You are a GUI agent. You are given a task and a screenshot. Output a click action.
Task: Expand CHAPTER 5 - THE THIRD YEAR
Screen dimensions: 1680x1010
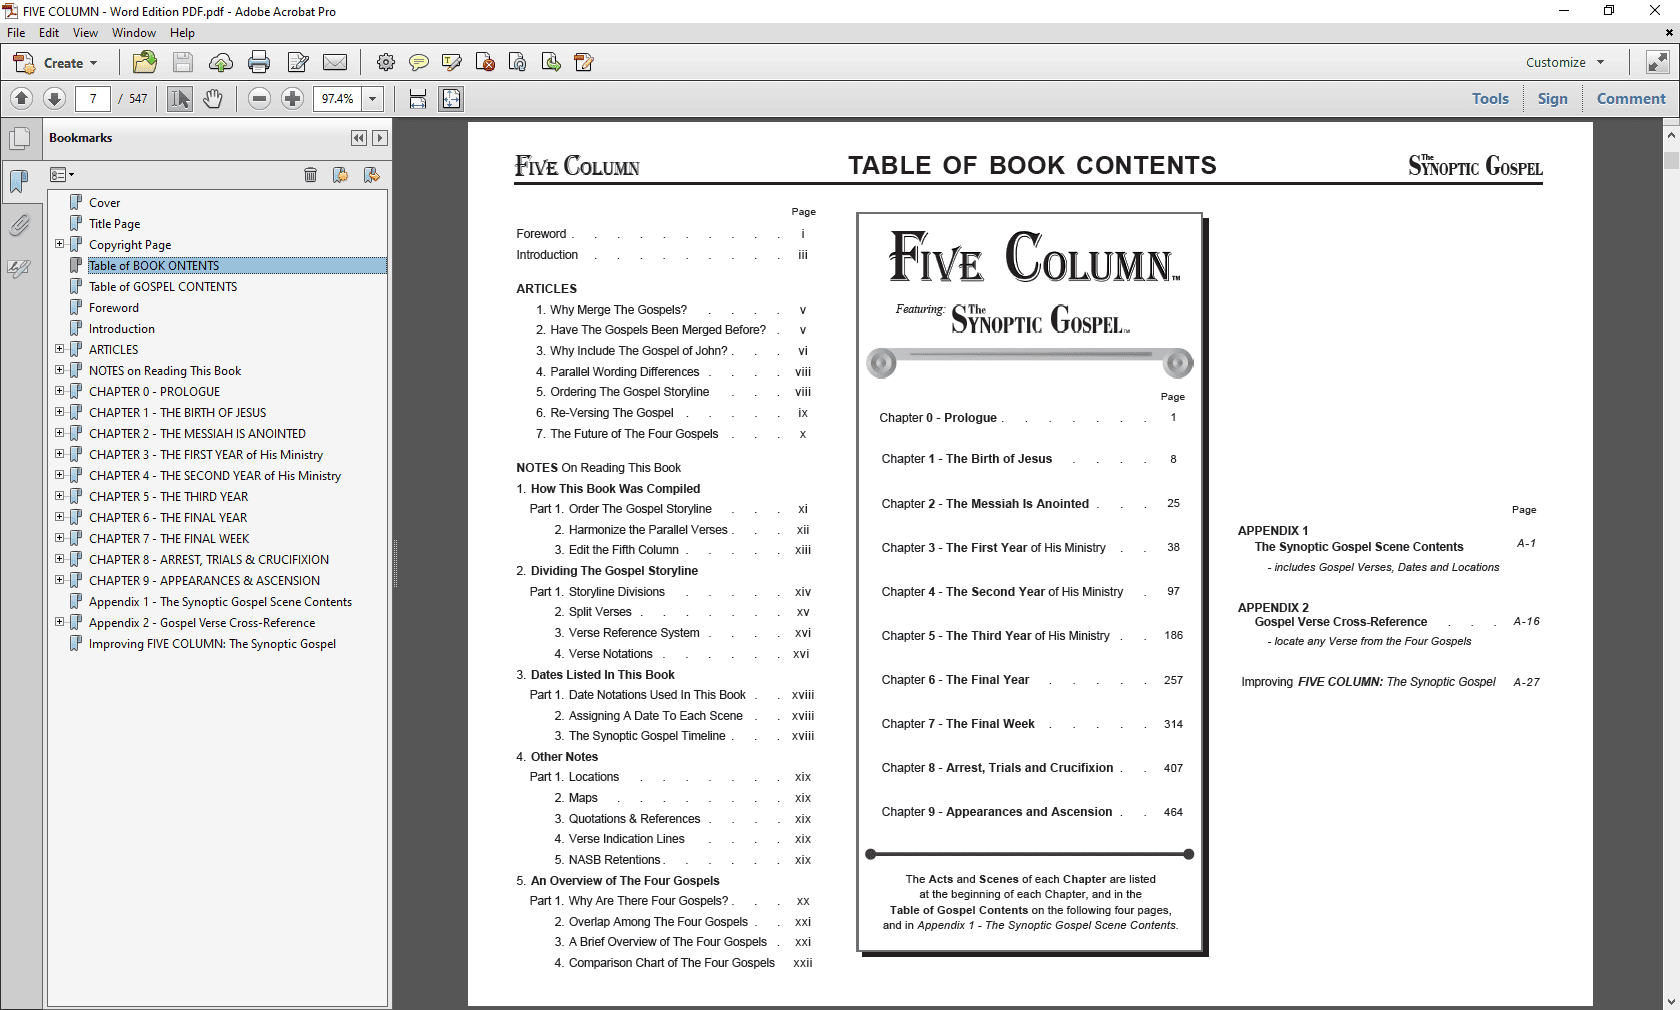coord(59,496)
